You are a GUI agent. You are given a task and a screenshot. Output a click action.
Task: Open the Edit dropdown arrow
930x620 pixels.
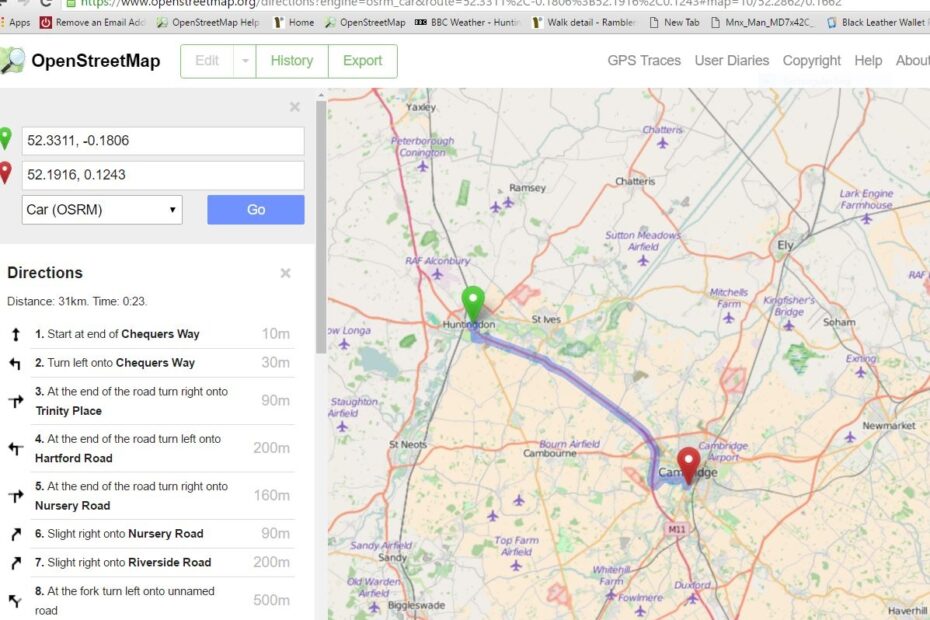pyautogui.click(x=244, y=61)
